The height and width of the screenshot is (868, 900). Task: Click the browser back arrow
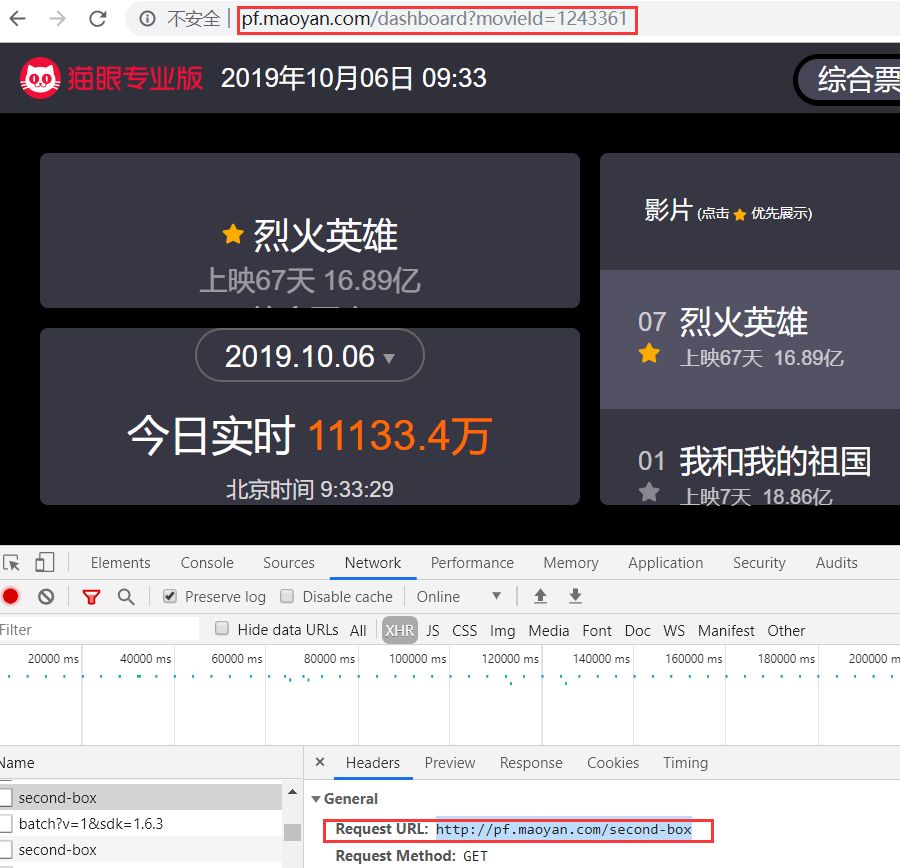(18, 19)
